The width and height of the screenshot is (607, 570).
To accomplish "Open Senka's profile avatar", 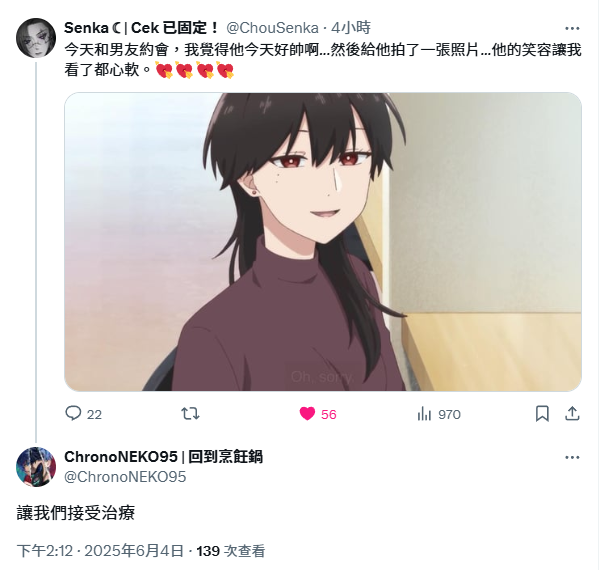I will 36,38.
